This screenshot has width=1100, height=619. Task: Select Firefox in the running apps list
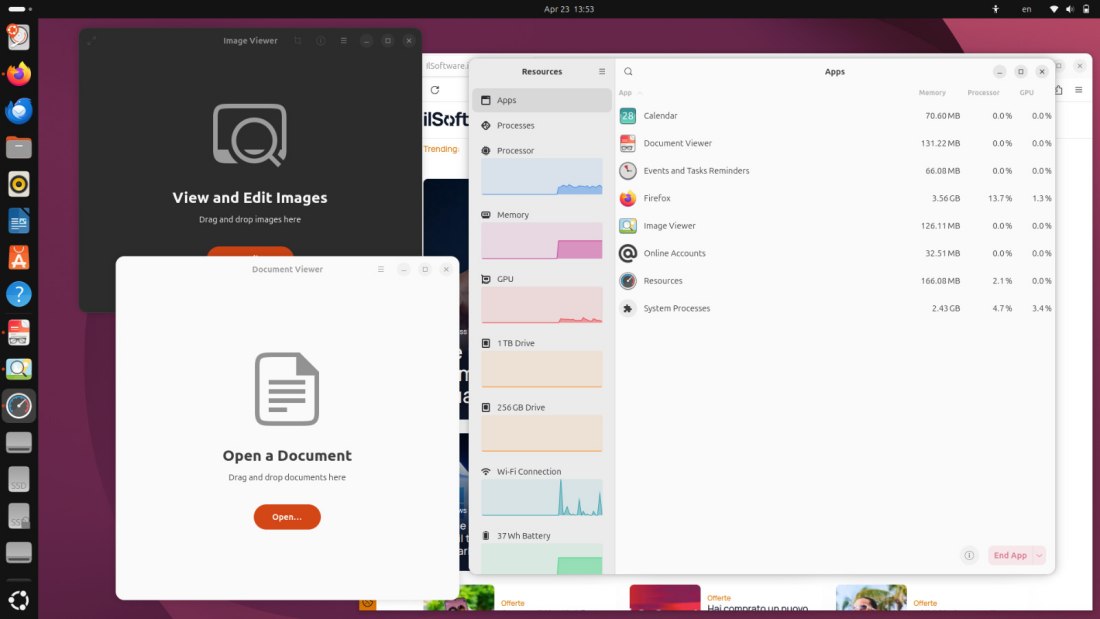coord(657,198)
